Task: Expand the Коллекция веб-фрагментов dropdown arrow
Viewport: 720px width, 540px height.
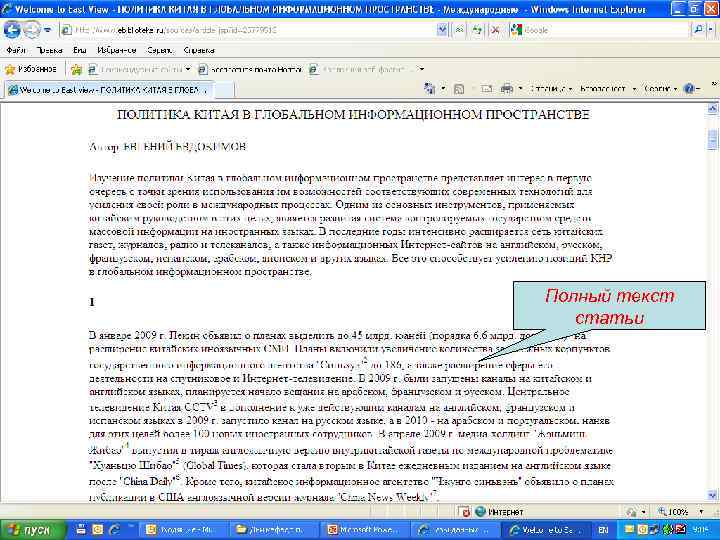Action: pos(422,69)
